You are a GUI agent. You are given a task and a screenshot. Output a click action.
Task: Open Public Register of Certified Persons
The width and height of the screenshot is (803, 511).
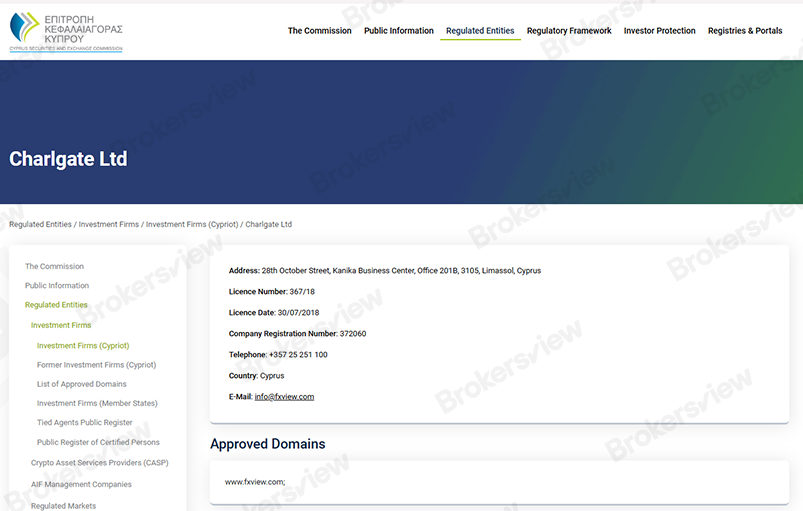click(98, 442)
